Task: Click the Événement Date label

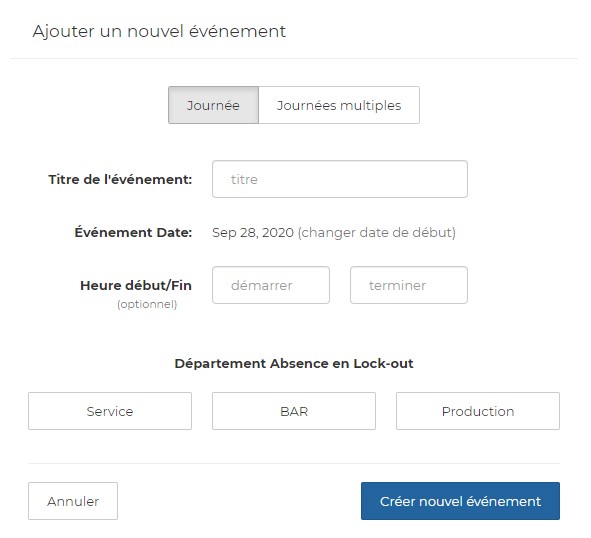Action: click(133, 232)
